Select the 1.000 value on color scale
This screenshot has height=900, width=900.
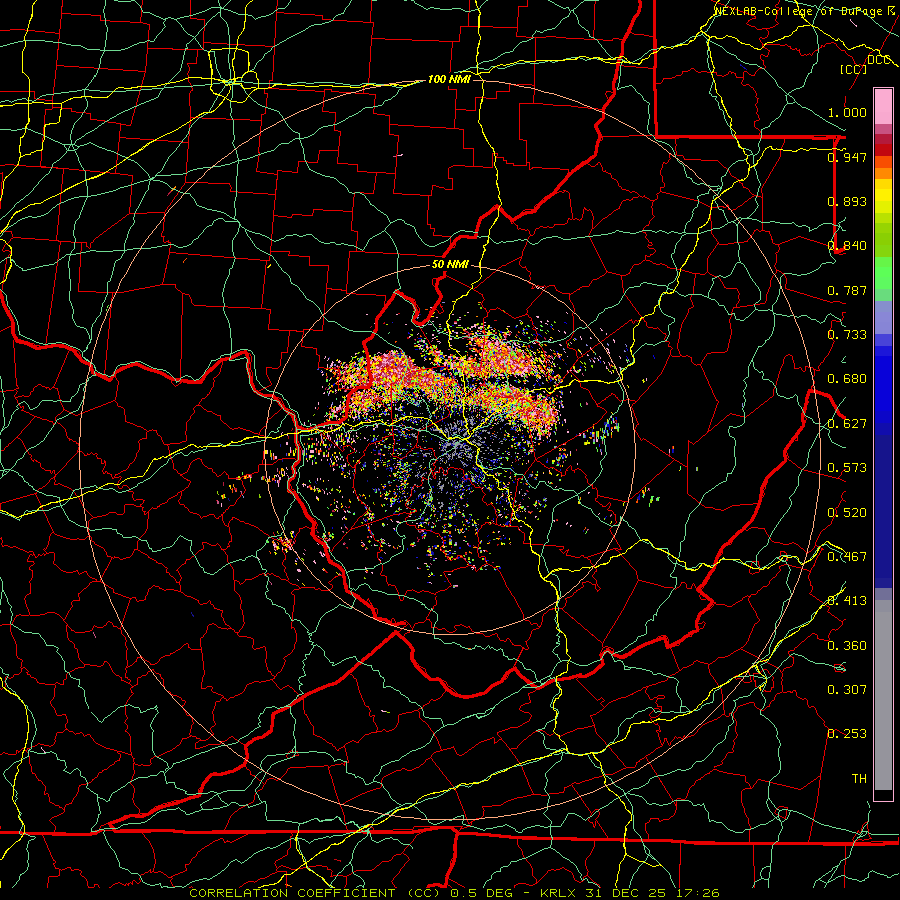(847, 112)
